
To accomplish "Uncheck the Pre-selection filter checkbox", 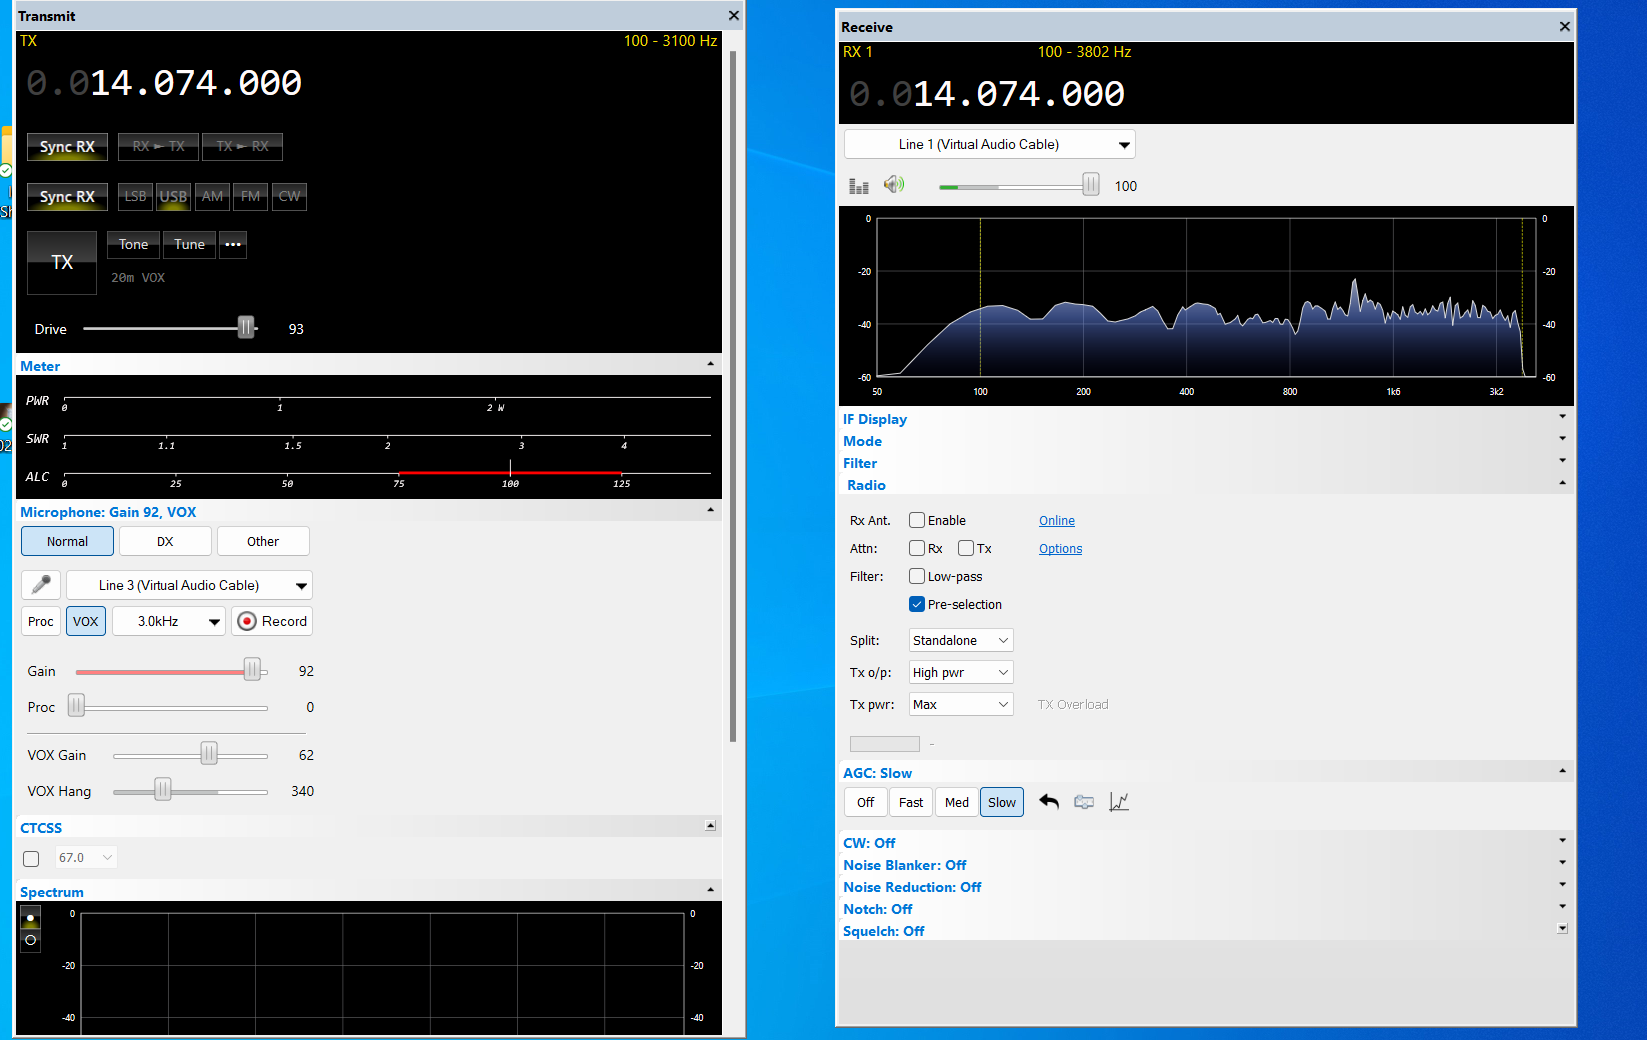I will point(917,604).
